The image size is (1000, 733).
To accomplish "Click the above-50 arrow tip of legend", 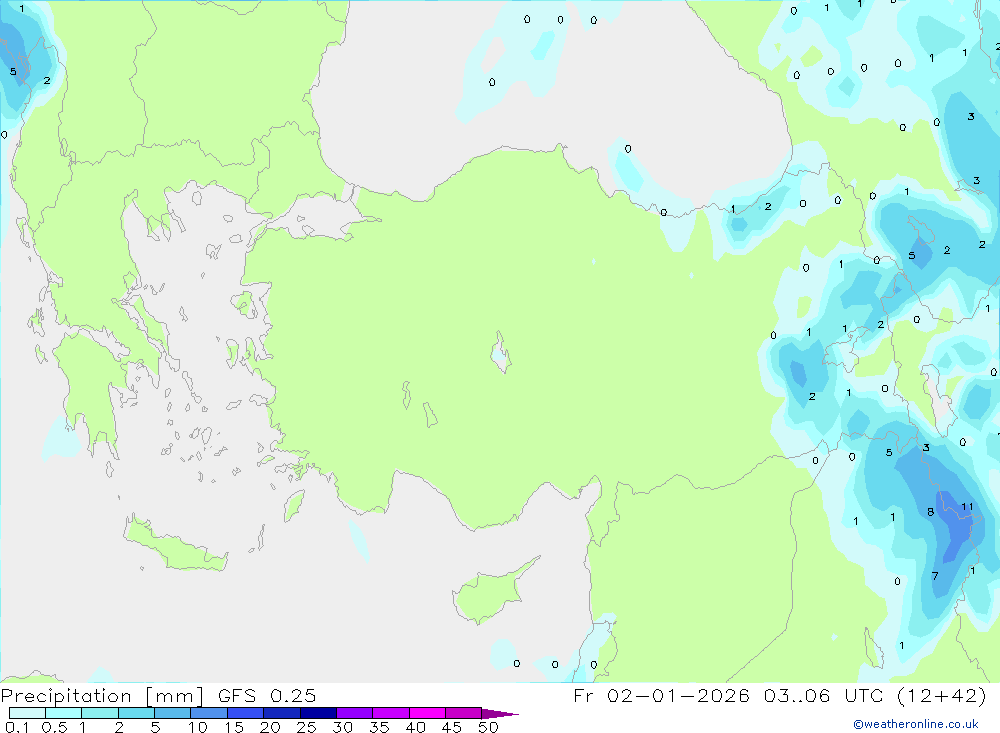I will [x=499, y=714].
